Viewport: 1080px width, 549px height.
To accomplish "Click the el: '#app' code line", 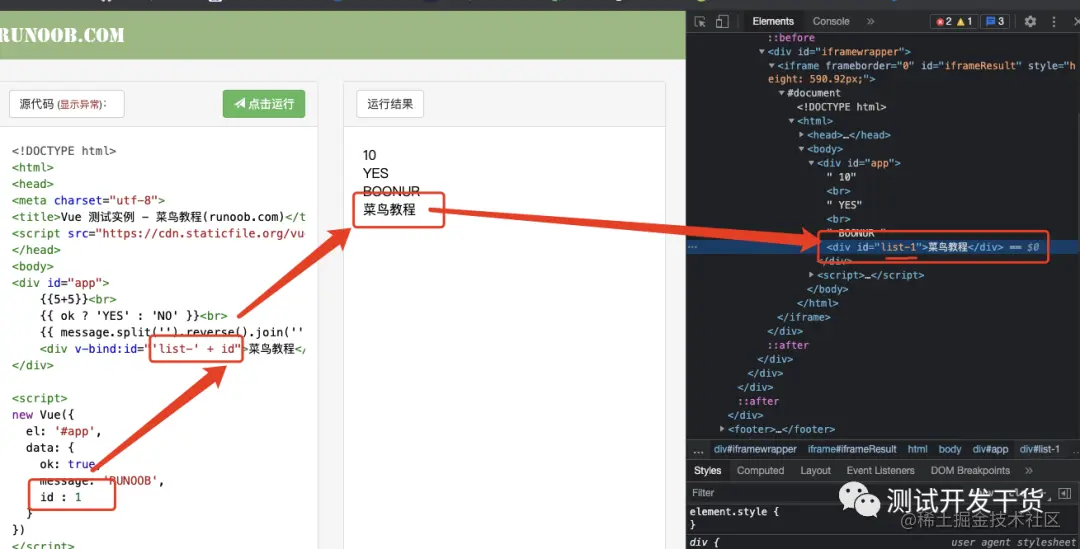I will tap(63, 431).
